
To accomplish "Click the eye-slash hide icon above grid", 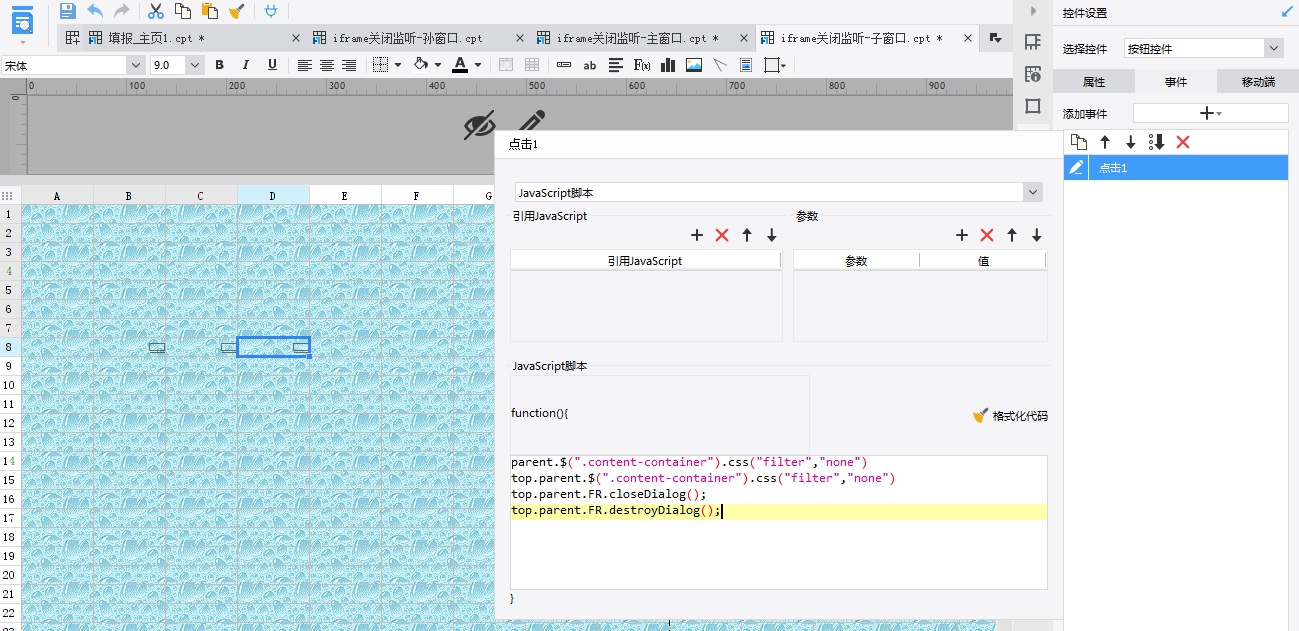I will pos(480,125).
